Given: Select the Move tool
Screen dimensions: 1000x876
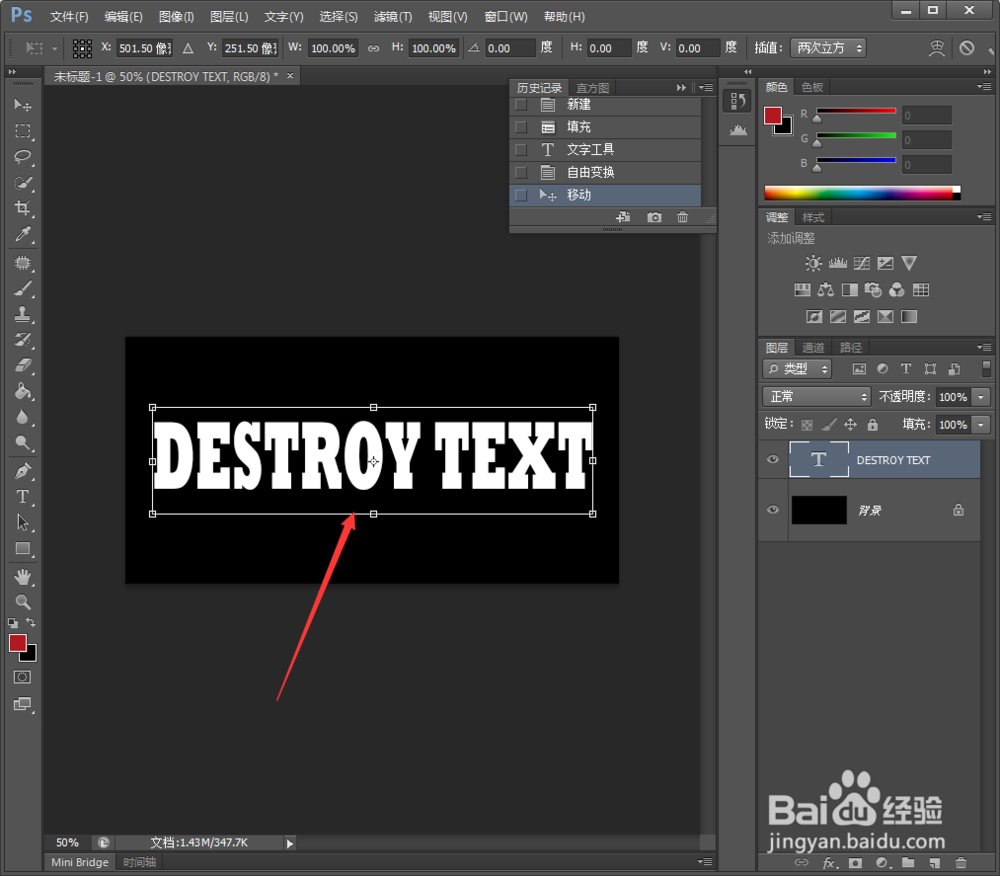Looking at the screenshot, I should point(23,105).
